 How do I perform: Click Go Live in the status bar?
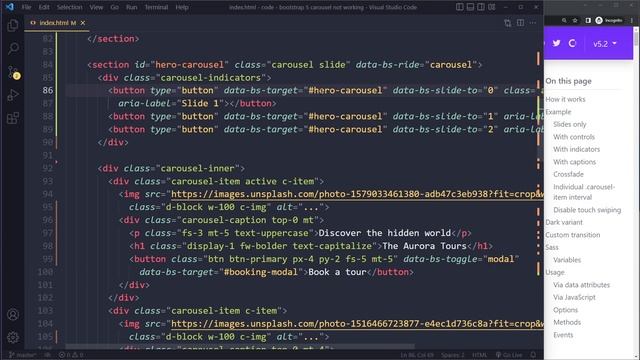pos(509,355)
